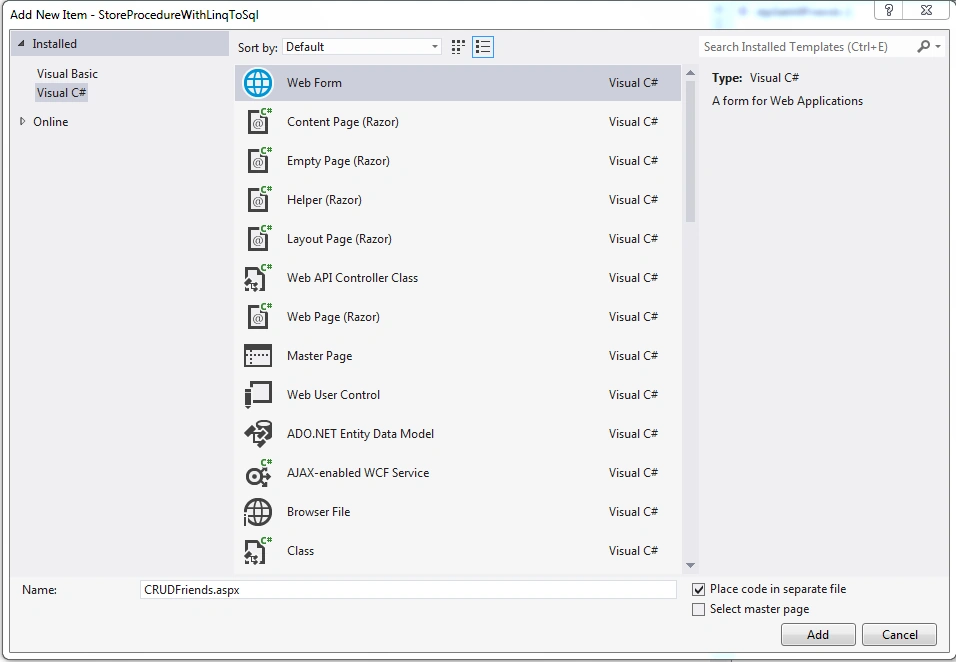This screenshot has width=956, height=662.
Task: Select the Web Form template name
Action: click(314, 83)
